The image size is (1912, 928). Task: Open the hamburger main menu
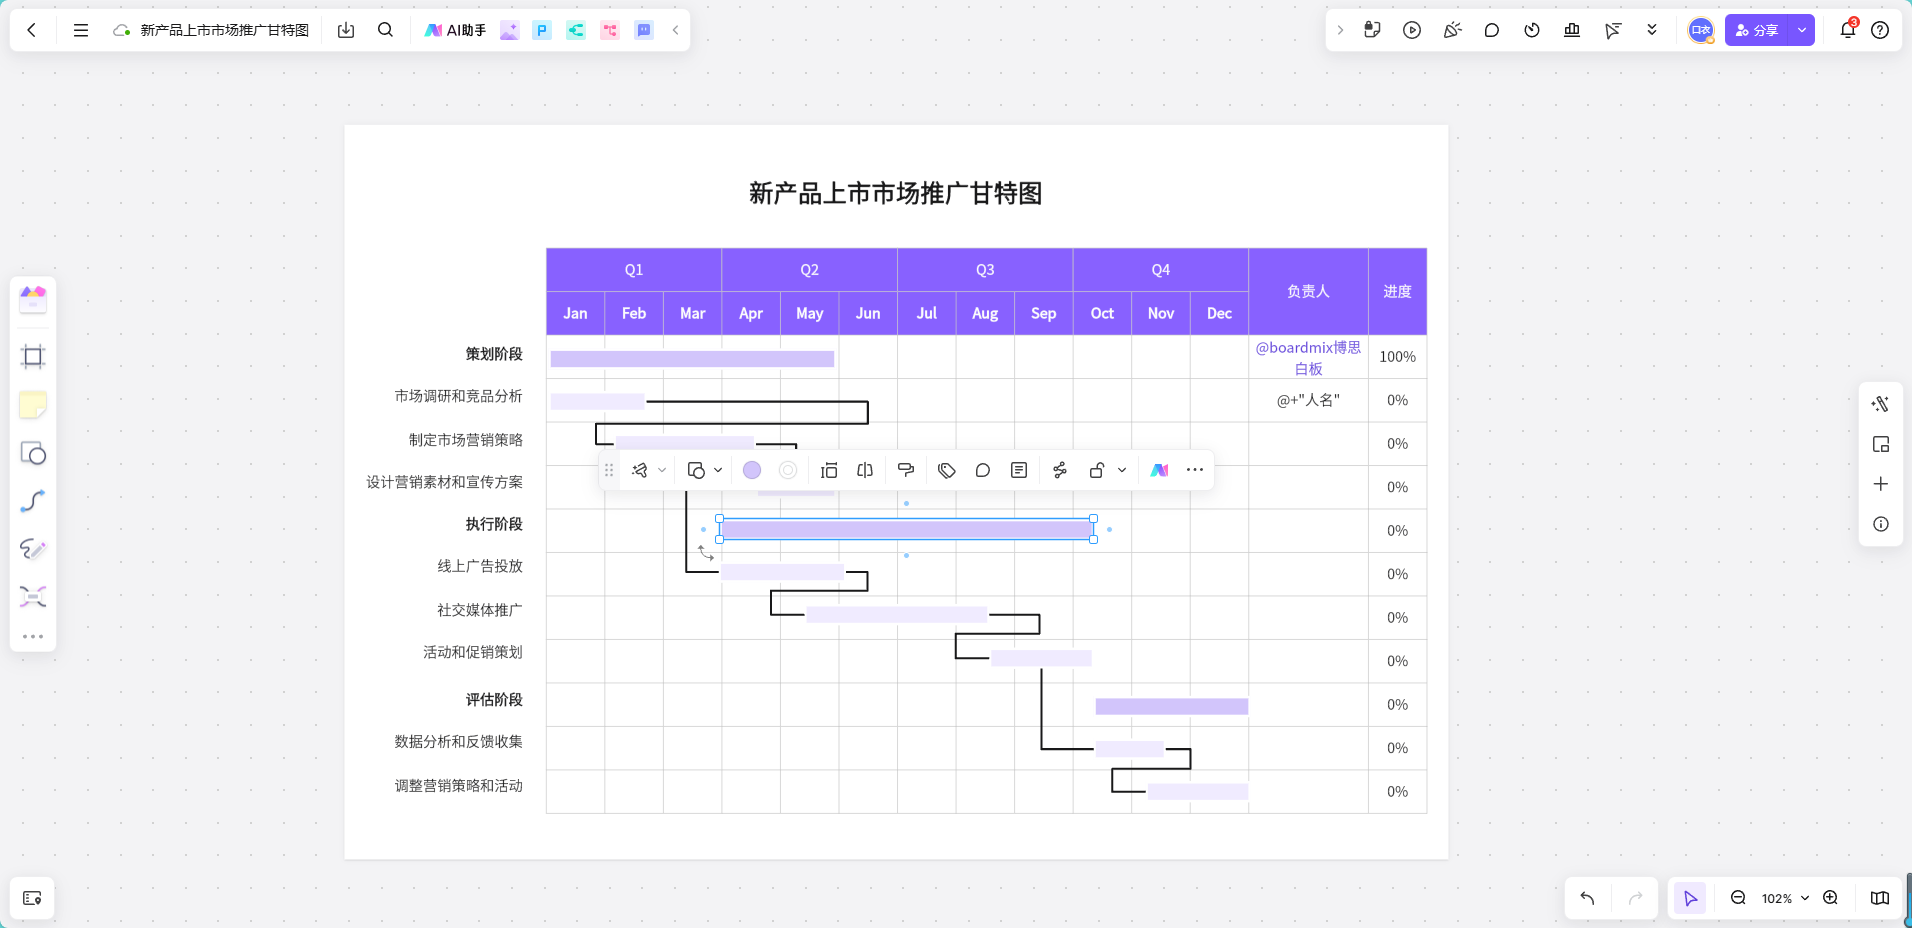click(x=81, y=30)
